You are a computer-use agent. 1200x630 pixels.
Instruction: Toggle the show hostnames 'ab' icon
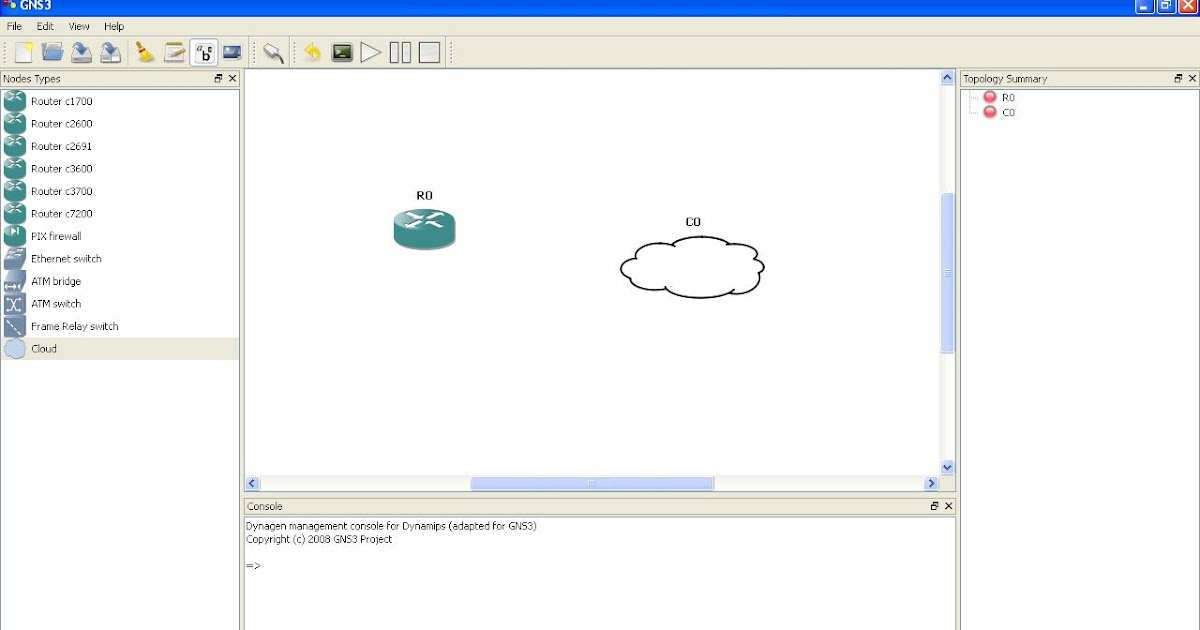click(204, 52)
